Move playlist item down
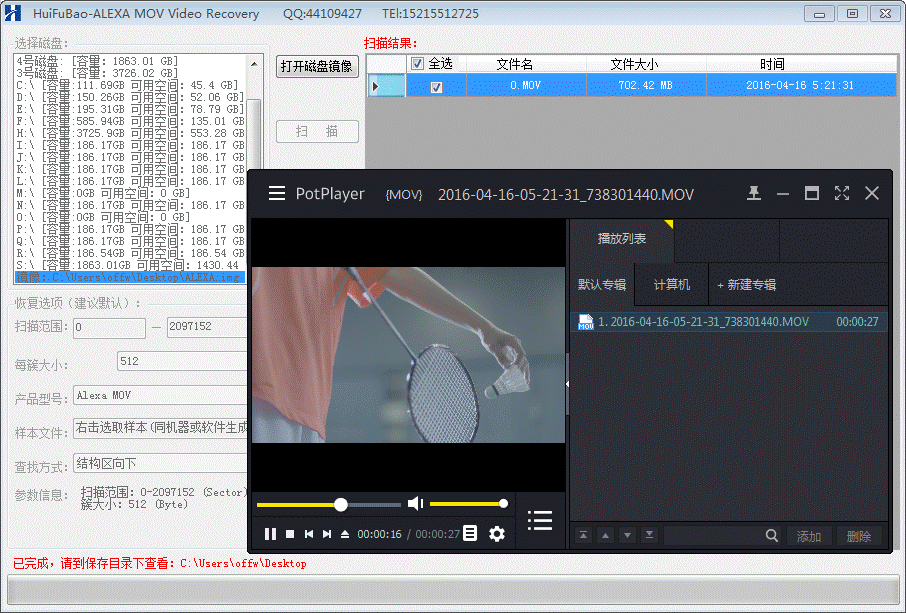The width and height of the screenshot is (906, 613). 627,536
